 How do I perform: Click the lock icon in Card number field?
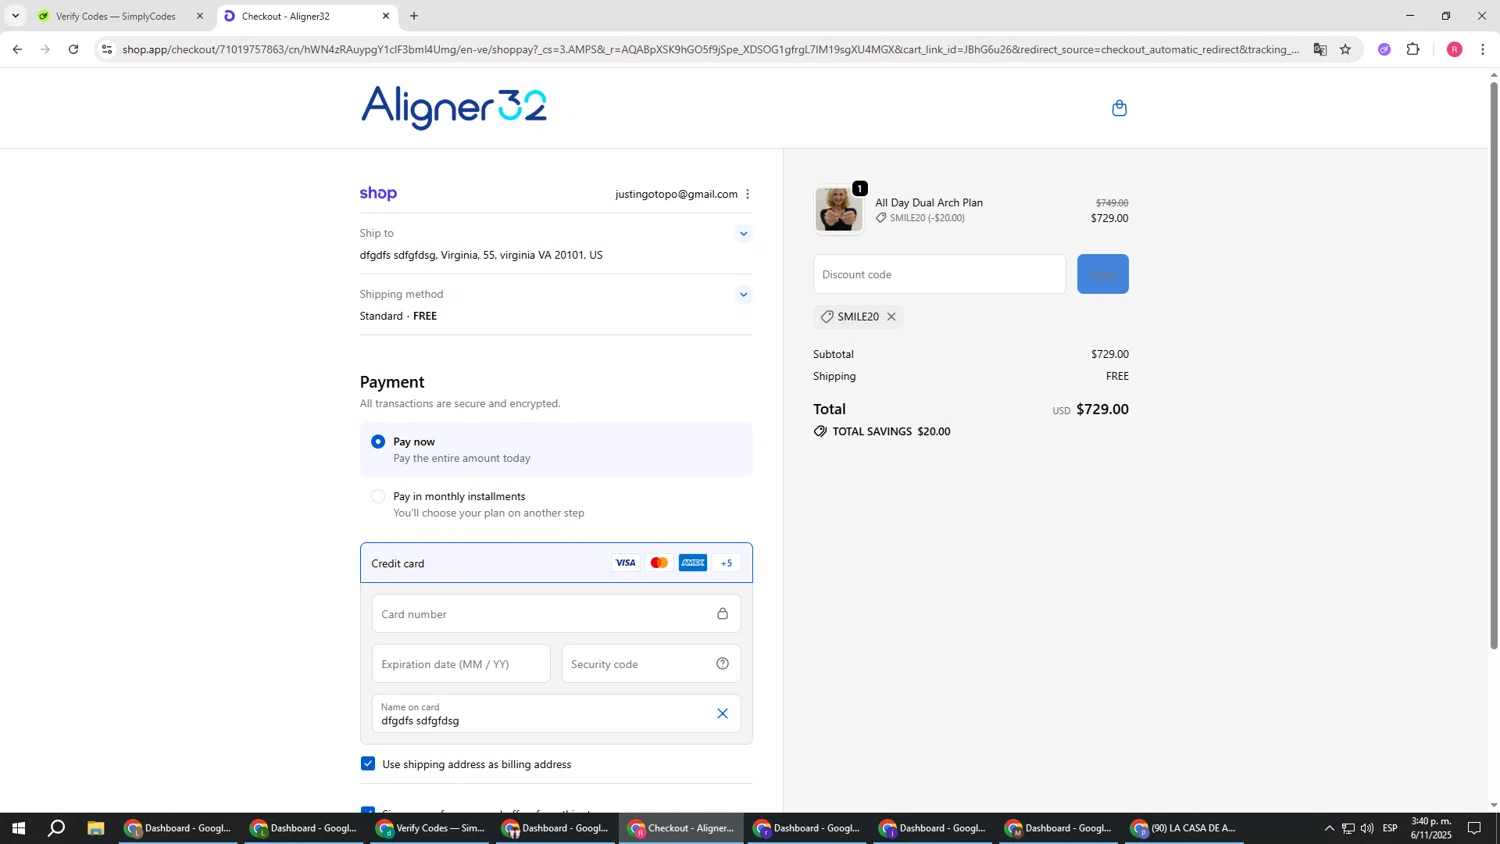point(722,614)
